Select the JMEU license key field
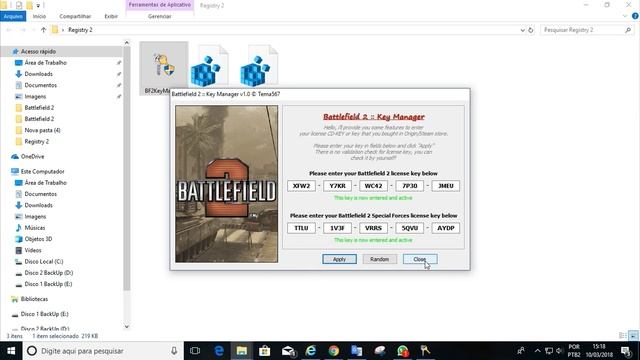 point(445,186)
